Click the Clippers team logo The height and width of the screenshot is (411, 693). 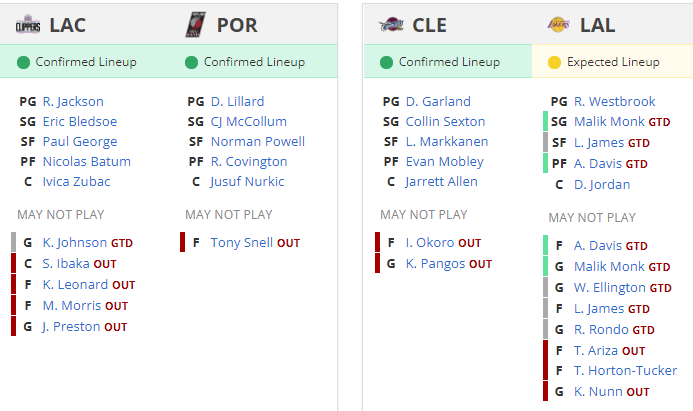(x=27, y=26)
